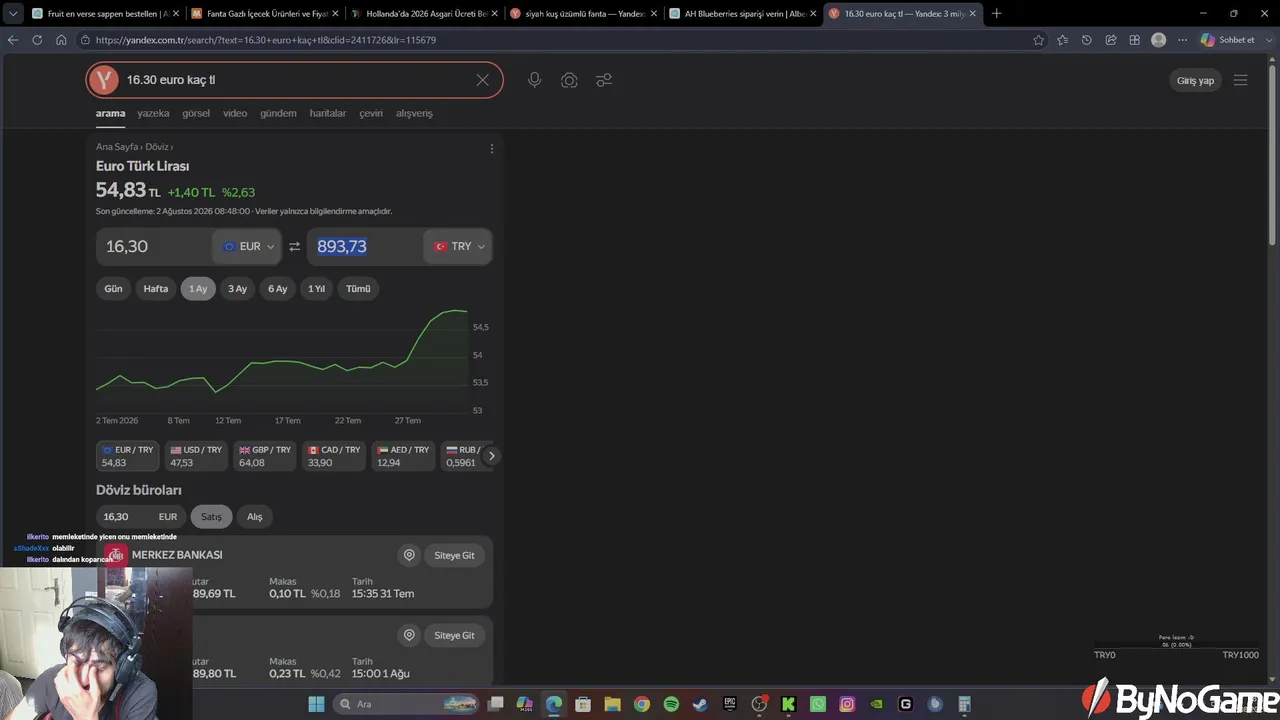
Task: Open the Döviz breadcrumb link
Action: click(157, 147)
